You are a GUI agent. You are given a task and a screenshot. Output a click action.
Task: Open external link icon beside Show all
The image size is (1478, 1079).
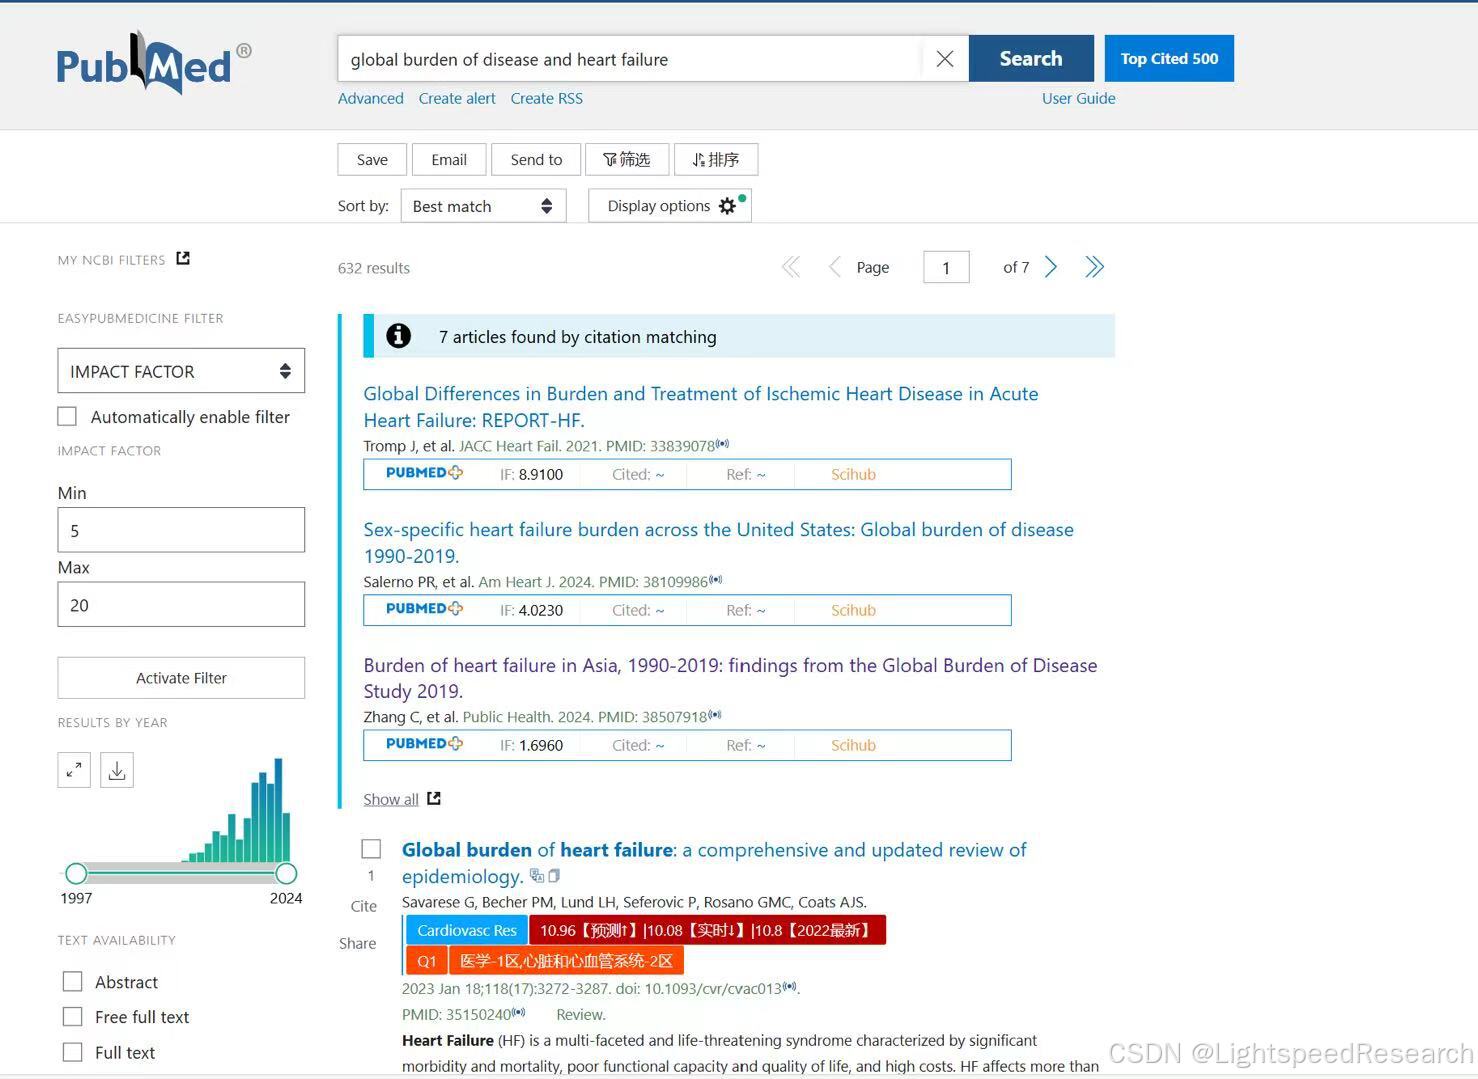[434, 798]
